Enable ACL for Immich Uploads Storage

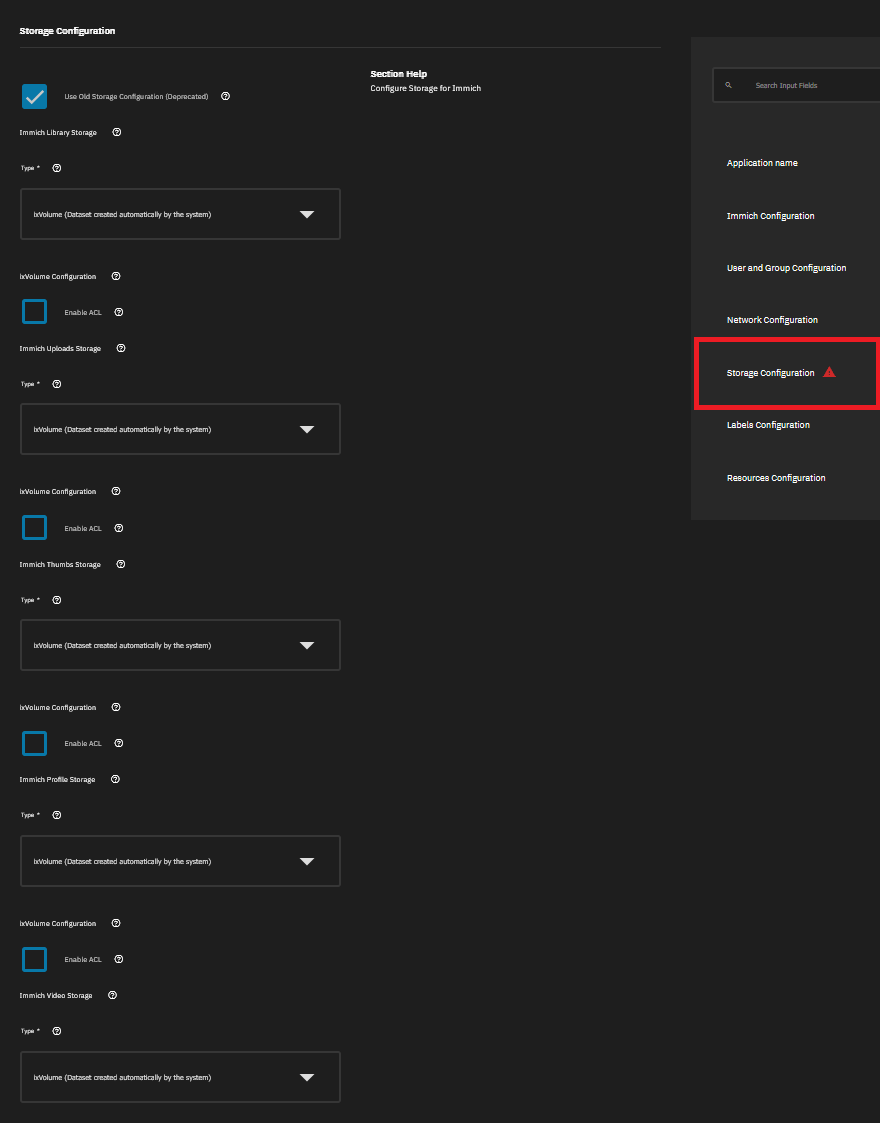tap(34, 528)
